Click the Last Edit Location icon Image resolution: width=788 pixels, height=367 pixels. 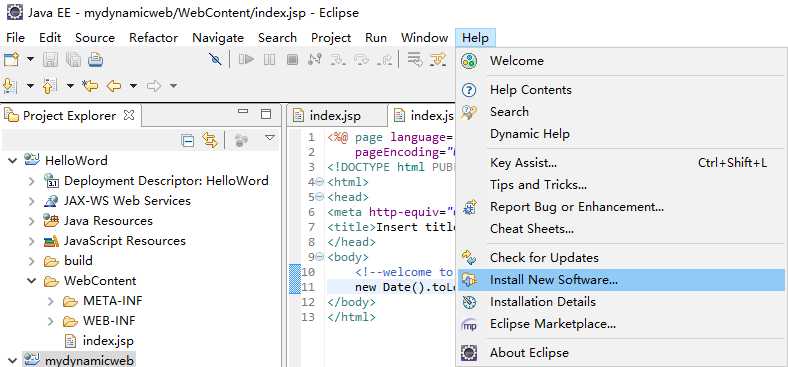coord(90,86)
